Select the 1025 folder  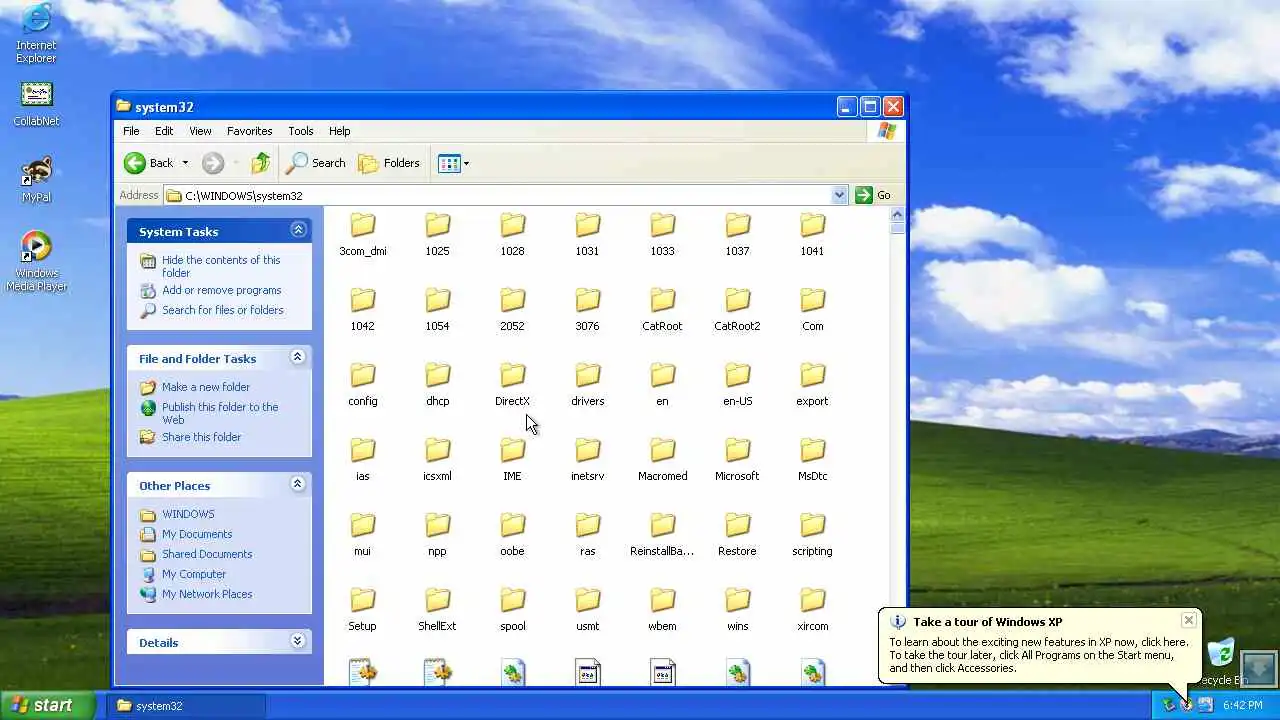[x=437, y=235]
